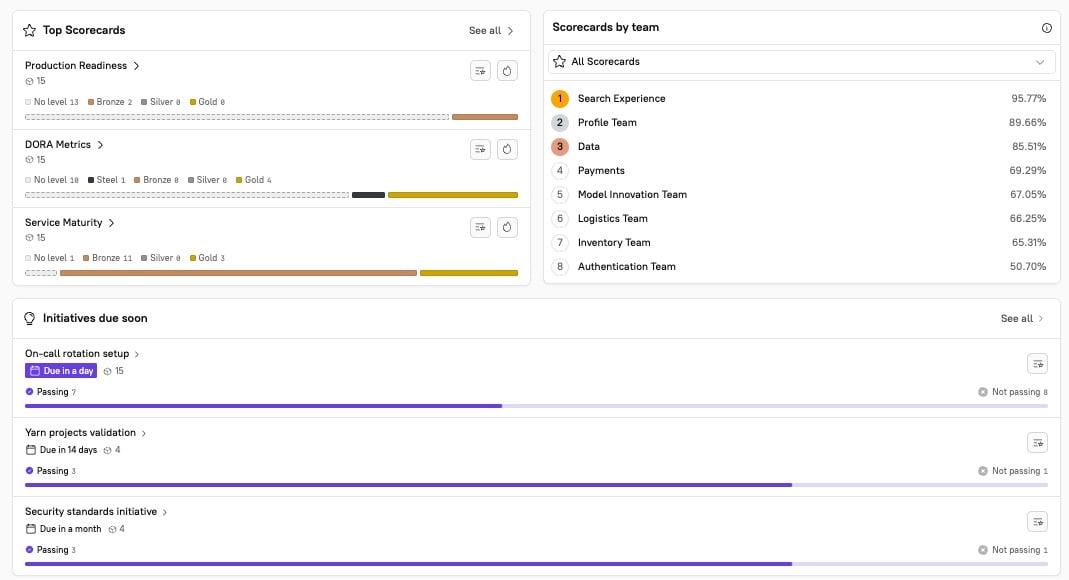Click rank 1 badge for Search Experience
Viewport: 1069px width, 580px height.
click(x=560, y=99)
